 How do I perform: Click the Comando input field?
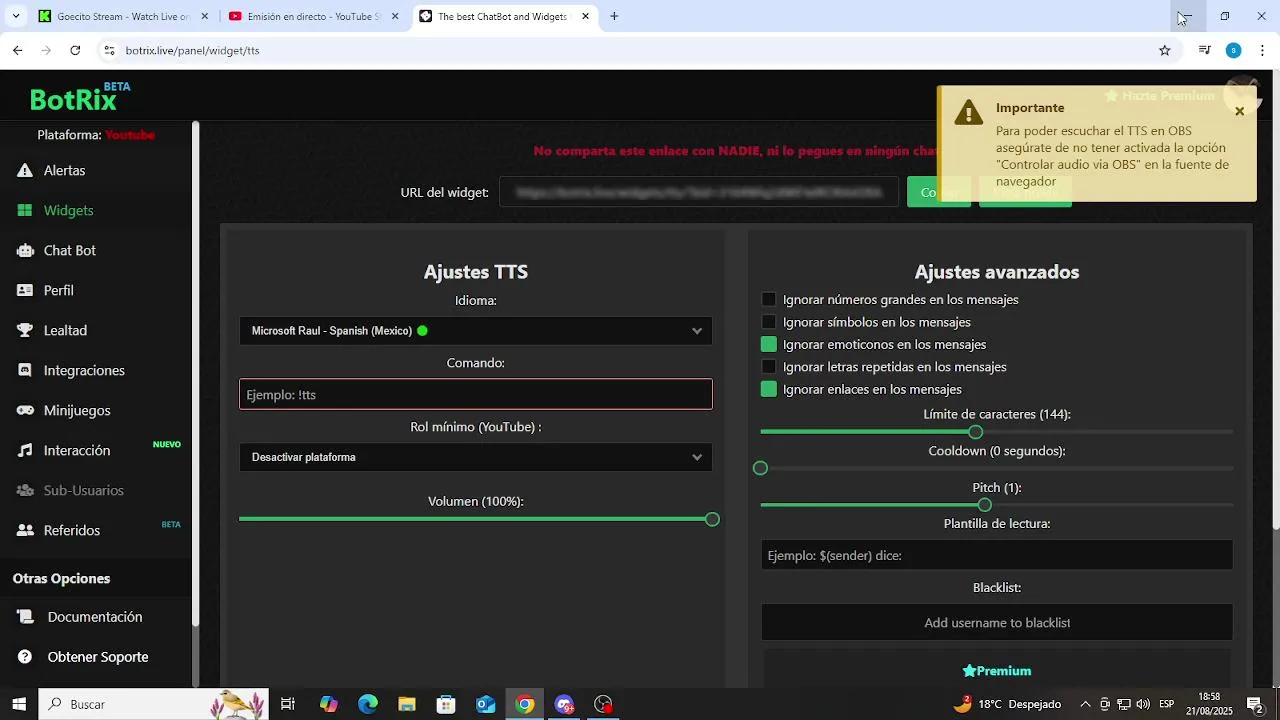476,394
